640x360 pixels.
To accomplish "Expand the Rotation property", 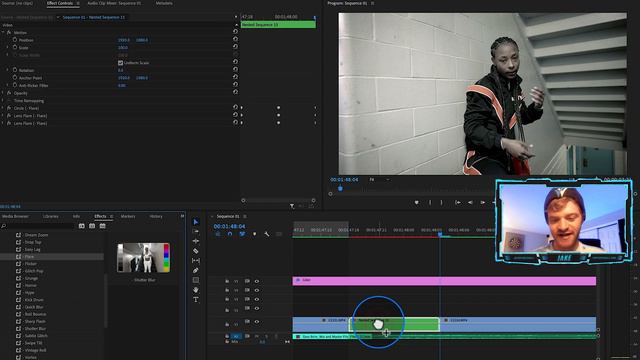I will click(7, 70).
